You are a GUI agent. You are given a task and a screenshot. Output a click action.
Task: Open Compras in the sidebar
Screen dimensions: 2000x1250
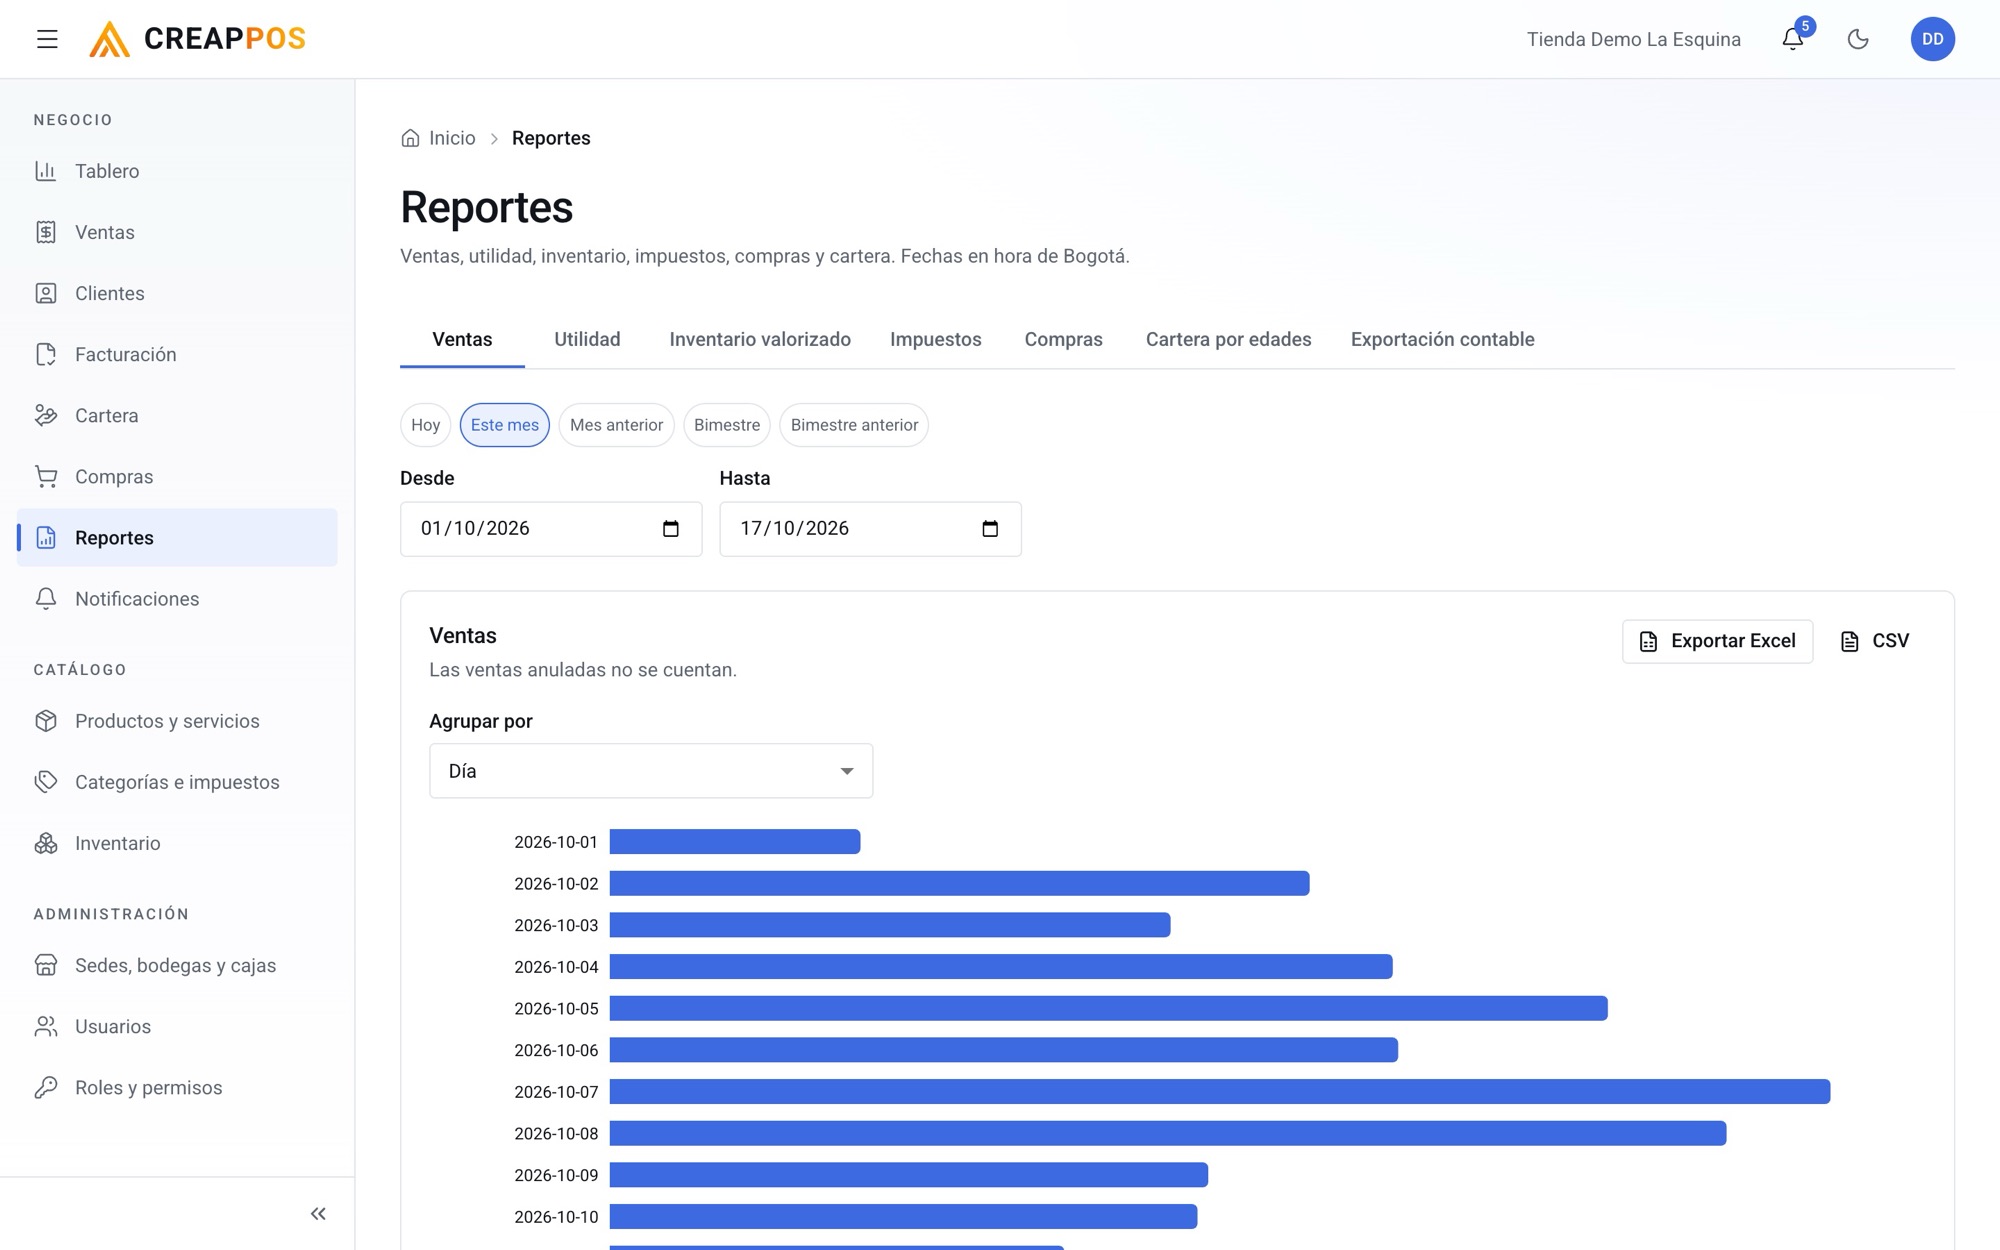[x=177, y=476]
